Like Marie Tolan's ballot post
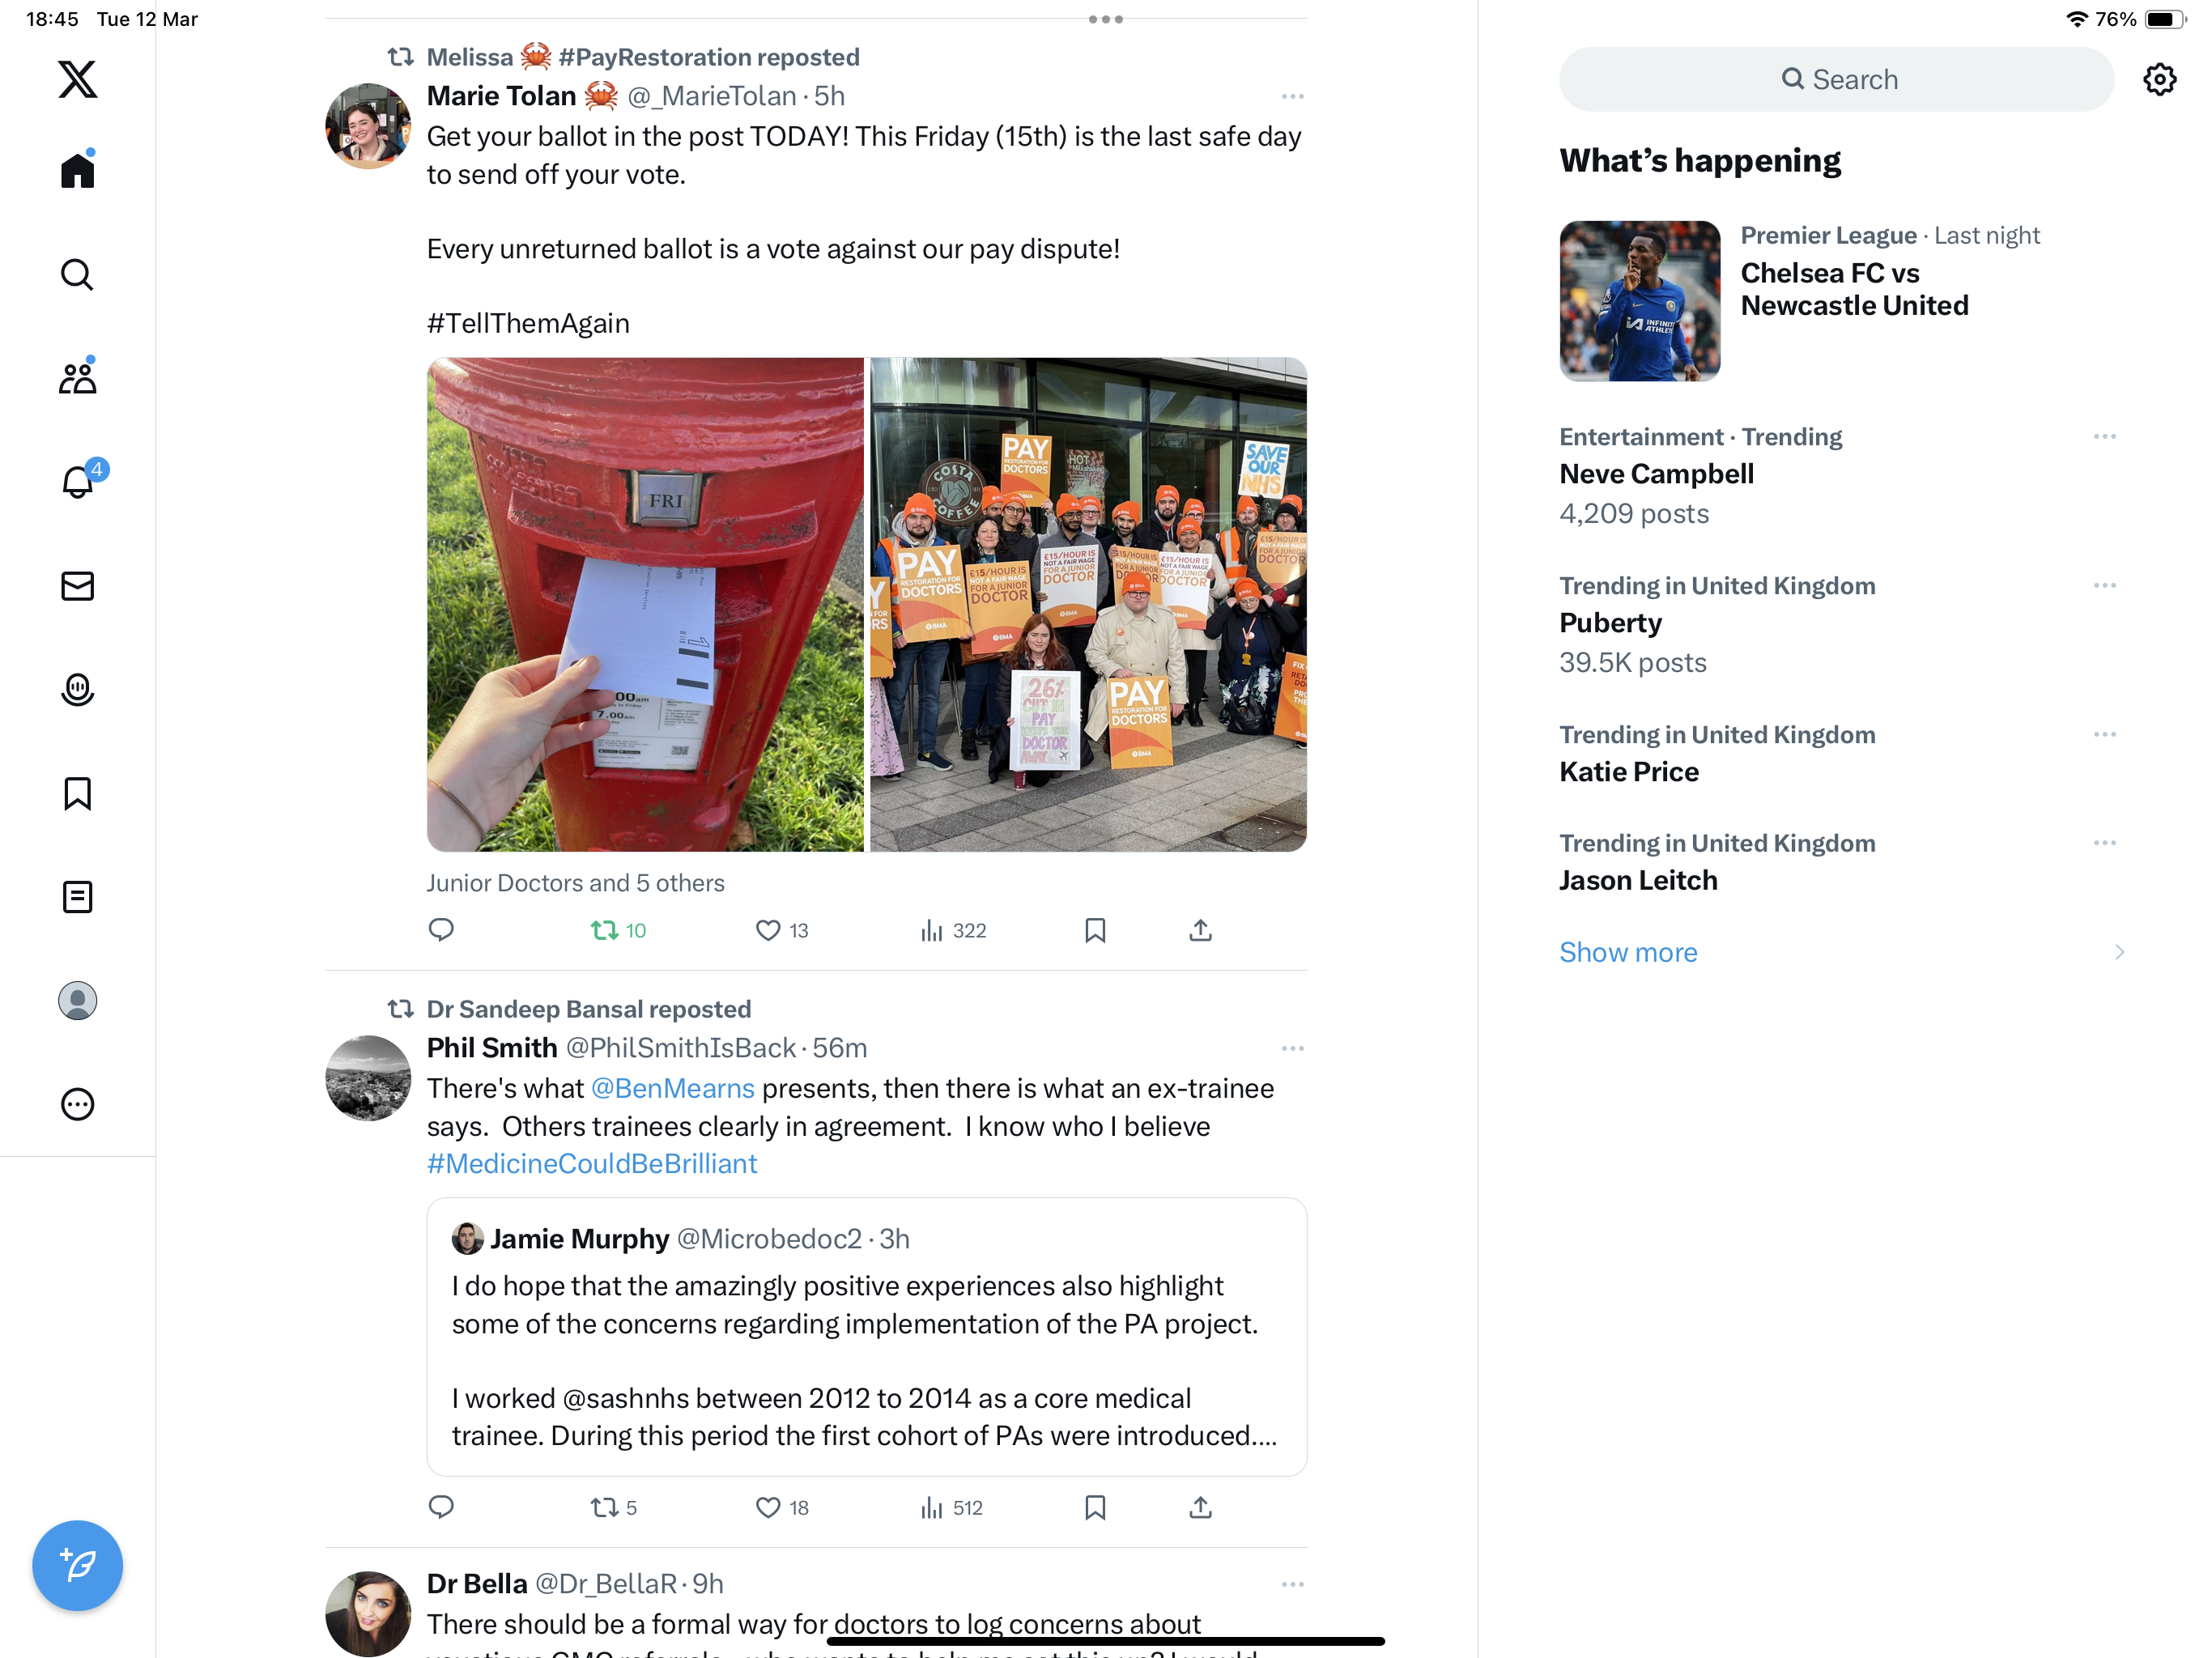The image size is (2212, 1658). pyautogui.click(x=782, y=931)
